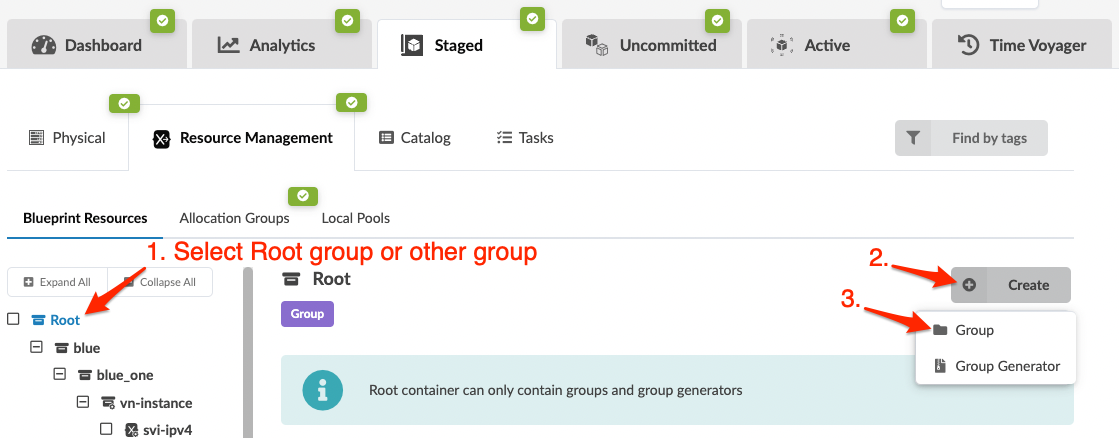The image size is (1119, 438).
Task: Click the funnel filter icon
Action: point(912,138)
